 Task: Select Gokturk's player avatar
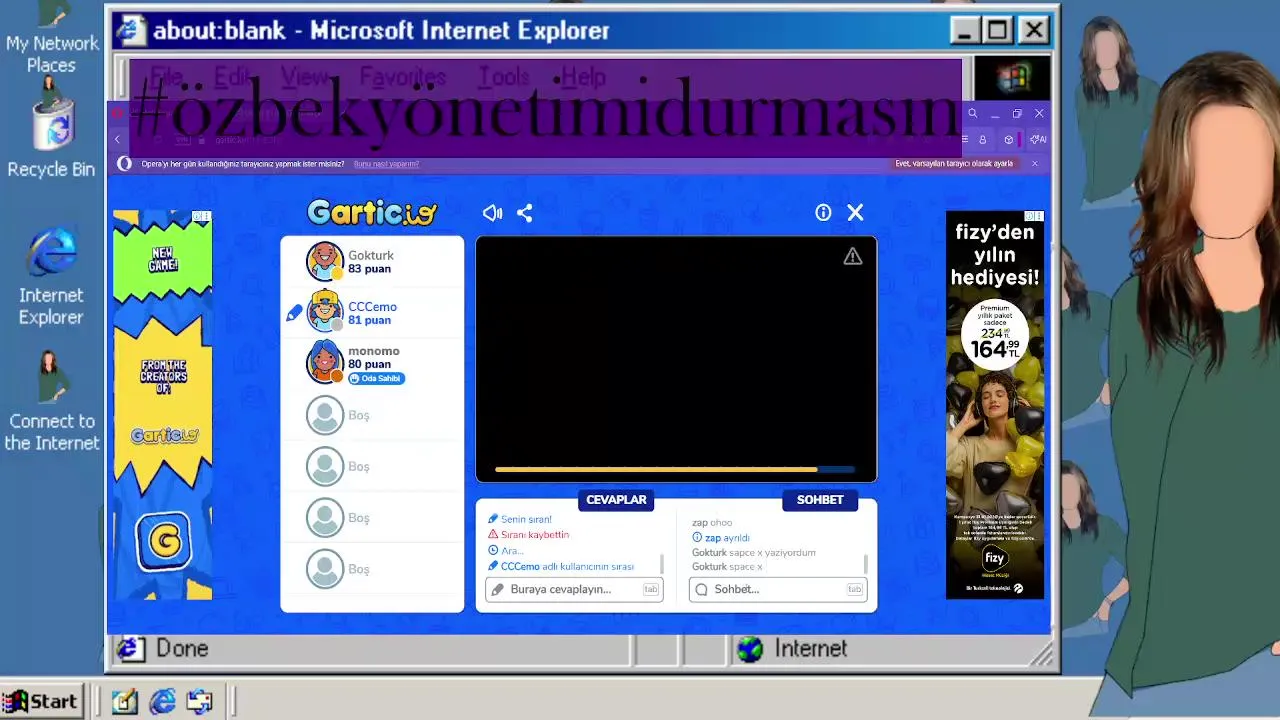click(x=325, y=262)
